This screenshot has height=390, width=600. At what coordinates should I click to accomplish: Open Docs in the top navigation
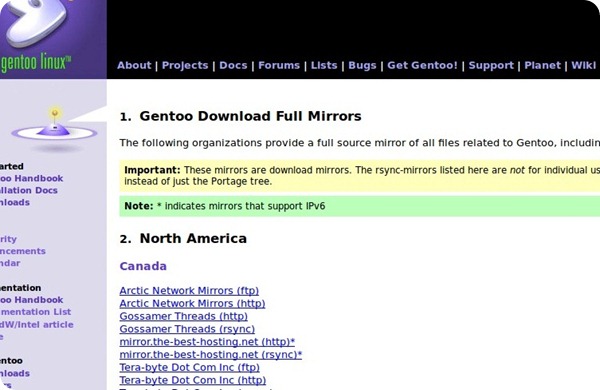click(233, 65)
